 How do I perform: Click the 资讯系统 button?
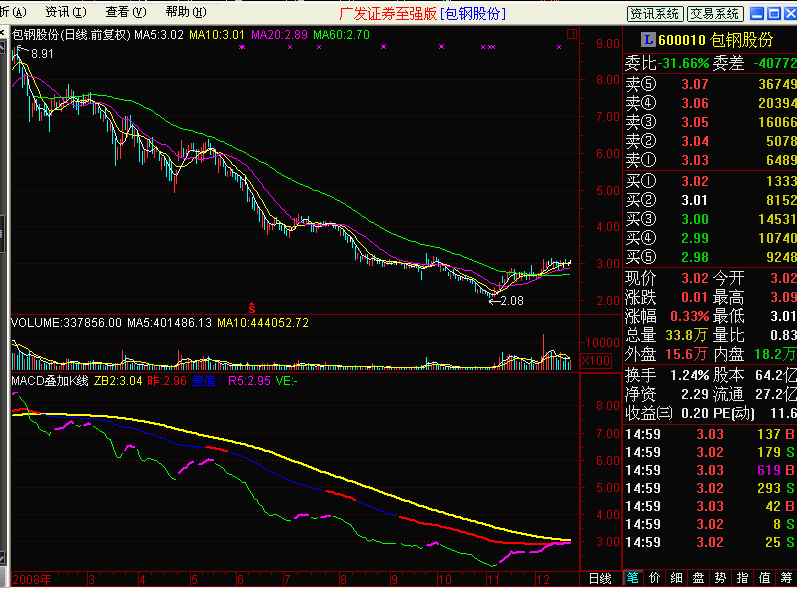(655, 14)
